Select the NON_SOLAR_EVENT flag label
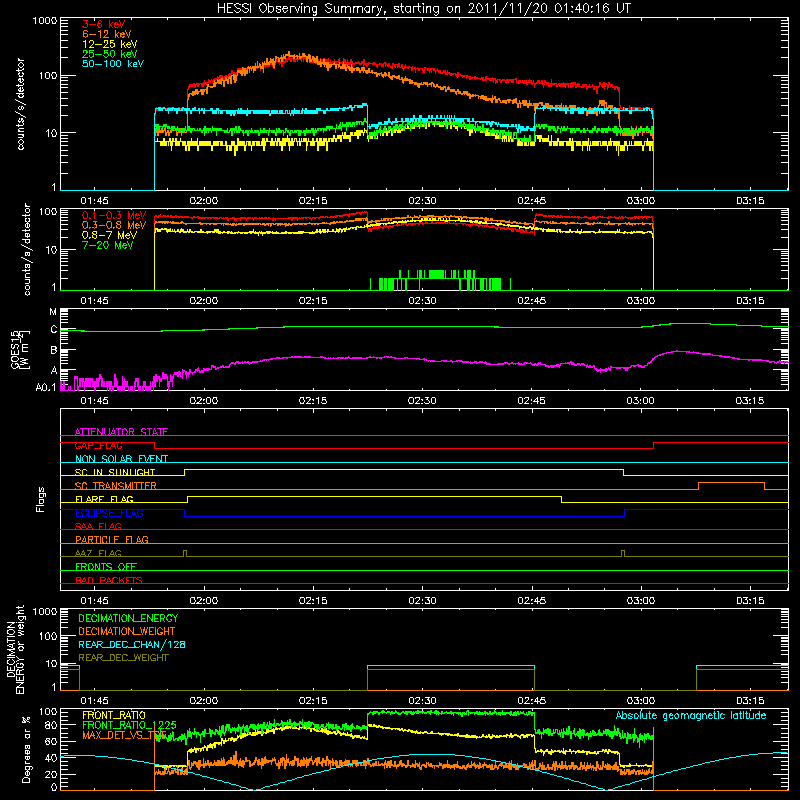Viewport: 800px width, 800px height. pyautogui.click(x=121, y=459)
